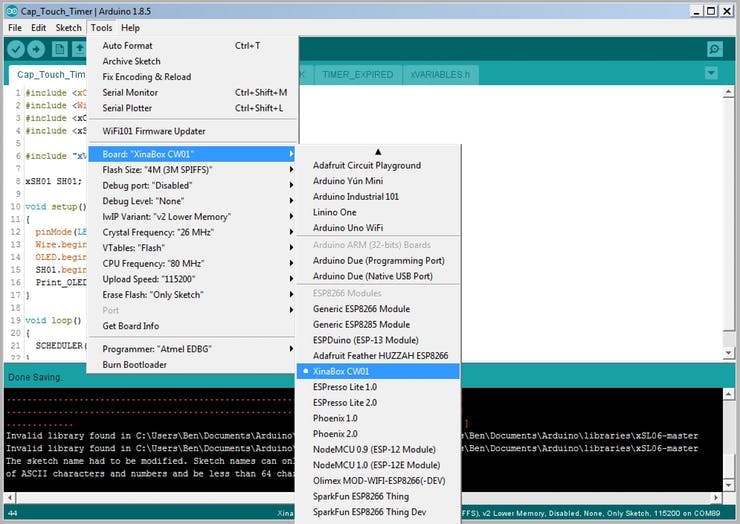Open the tab dropdown arrow at right
This screenshot has height=524, width=740.
711,73
